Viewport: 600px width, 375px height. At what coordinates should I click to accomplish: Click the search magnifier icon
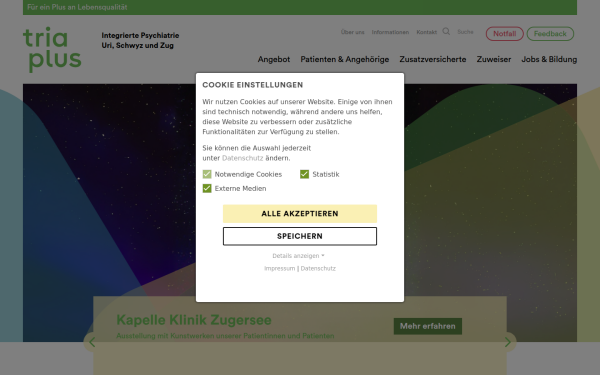(x=446, y=31)
